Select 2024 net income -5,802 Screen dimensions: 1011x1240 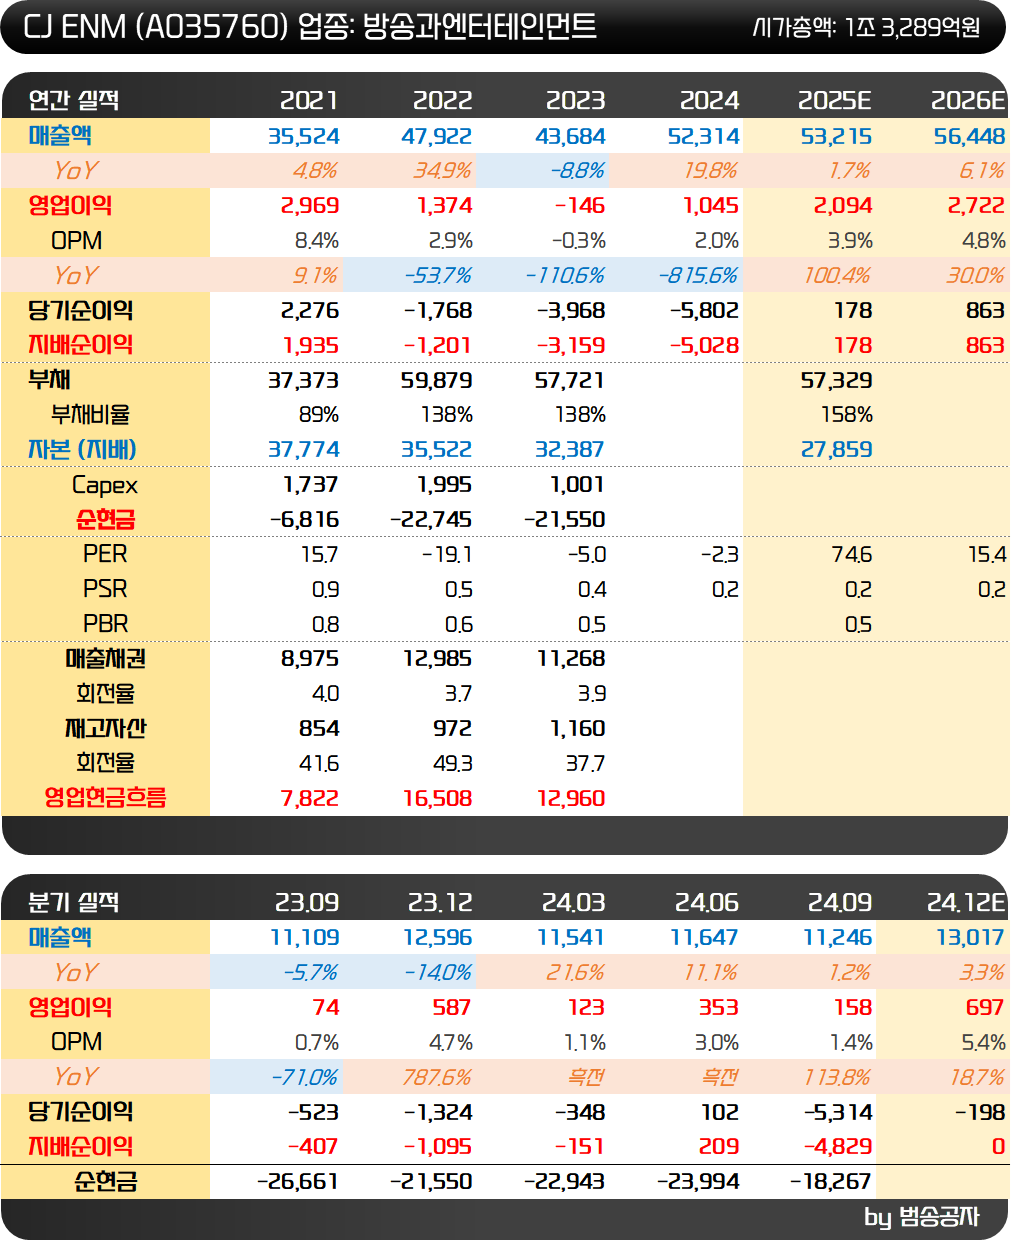coord(704,311)
